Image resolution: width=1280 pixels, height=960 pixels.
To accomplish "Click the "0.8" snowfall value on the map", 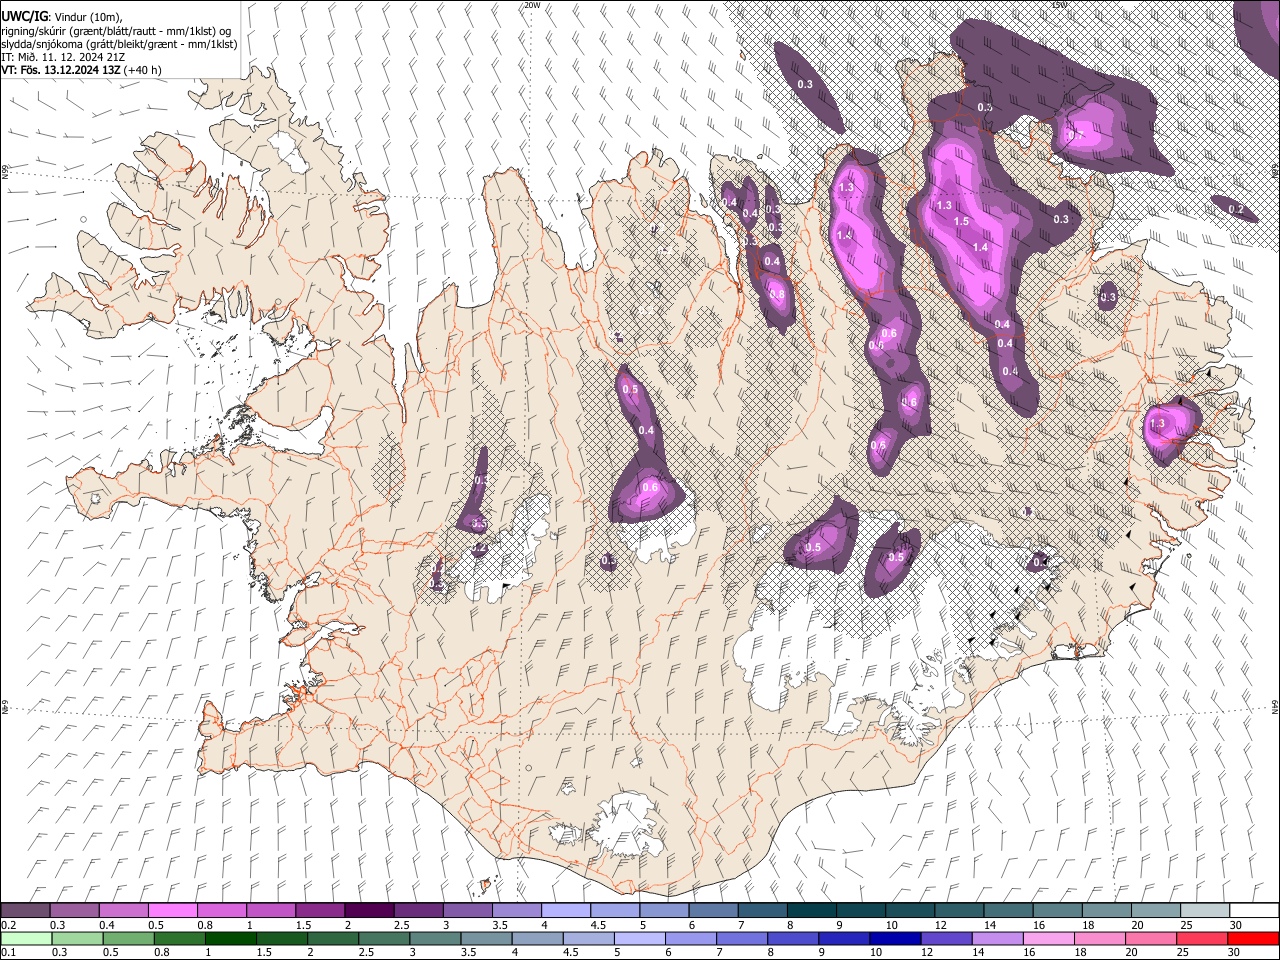I will (777, 294).
